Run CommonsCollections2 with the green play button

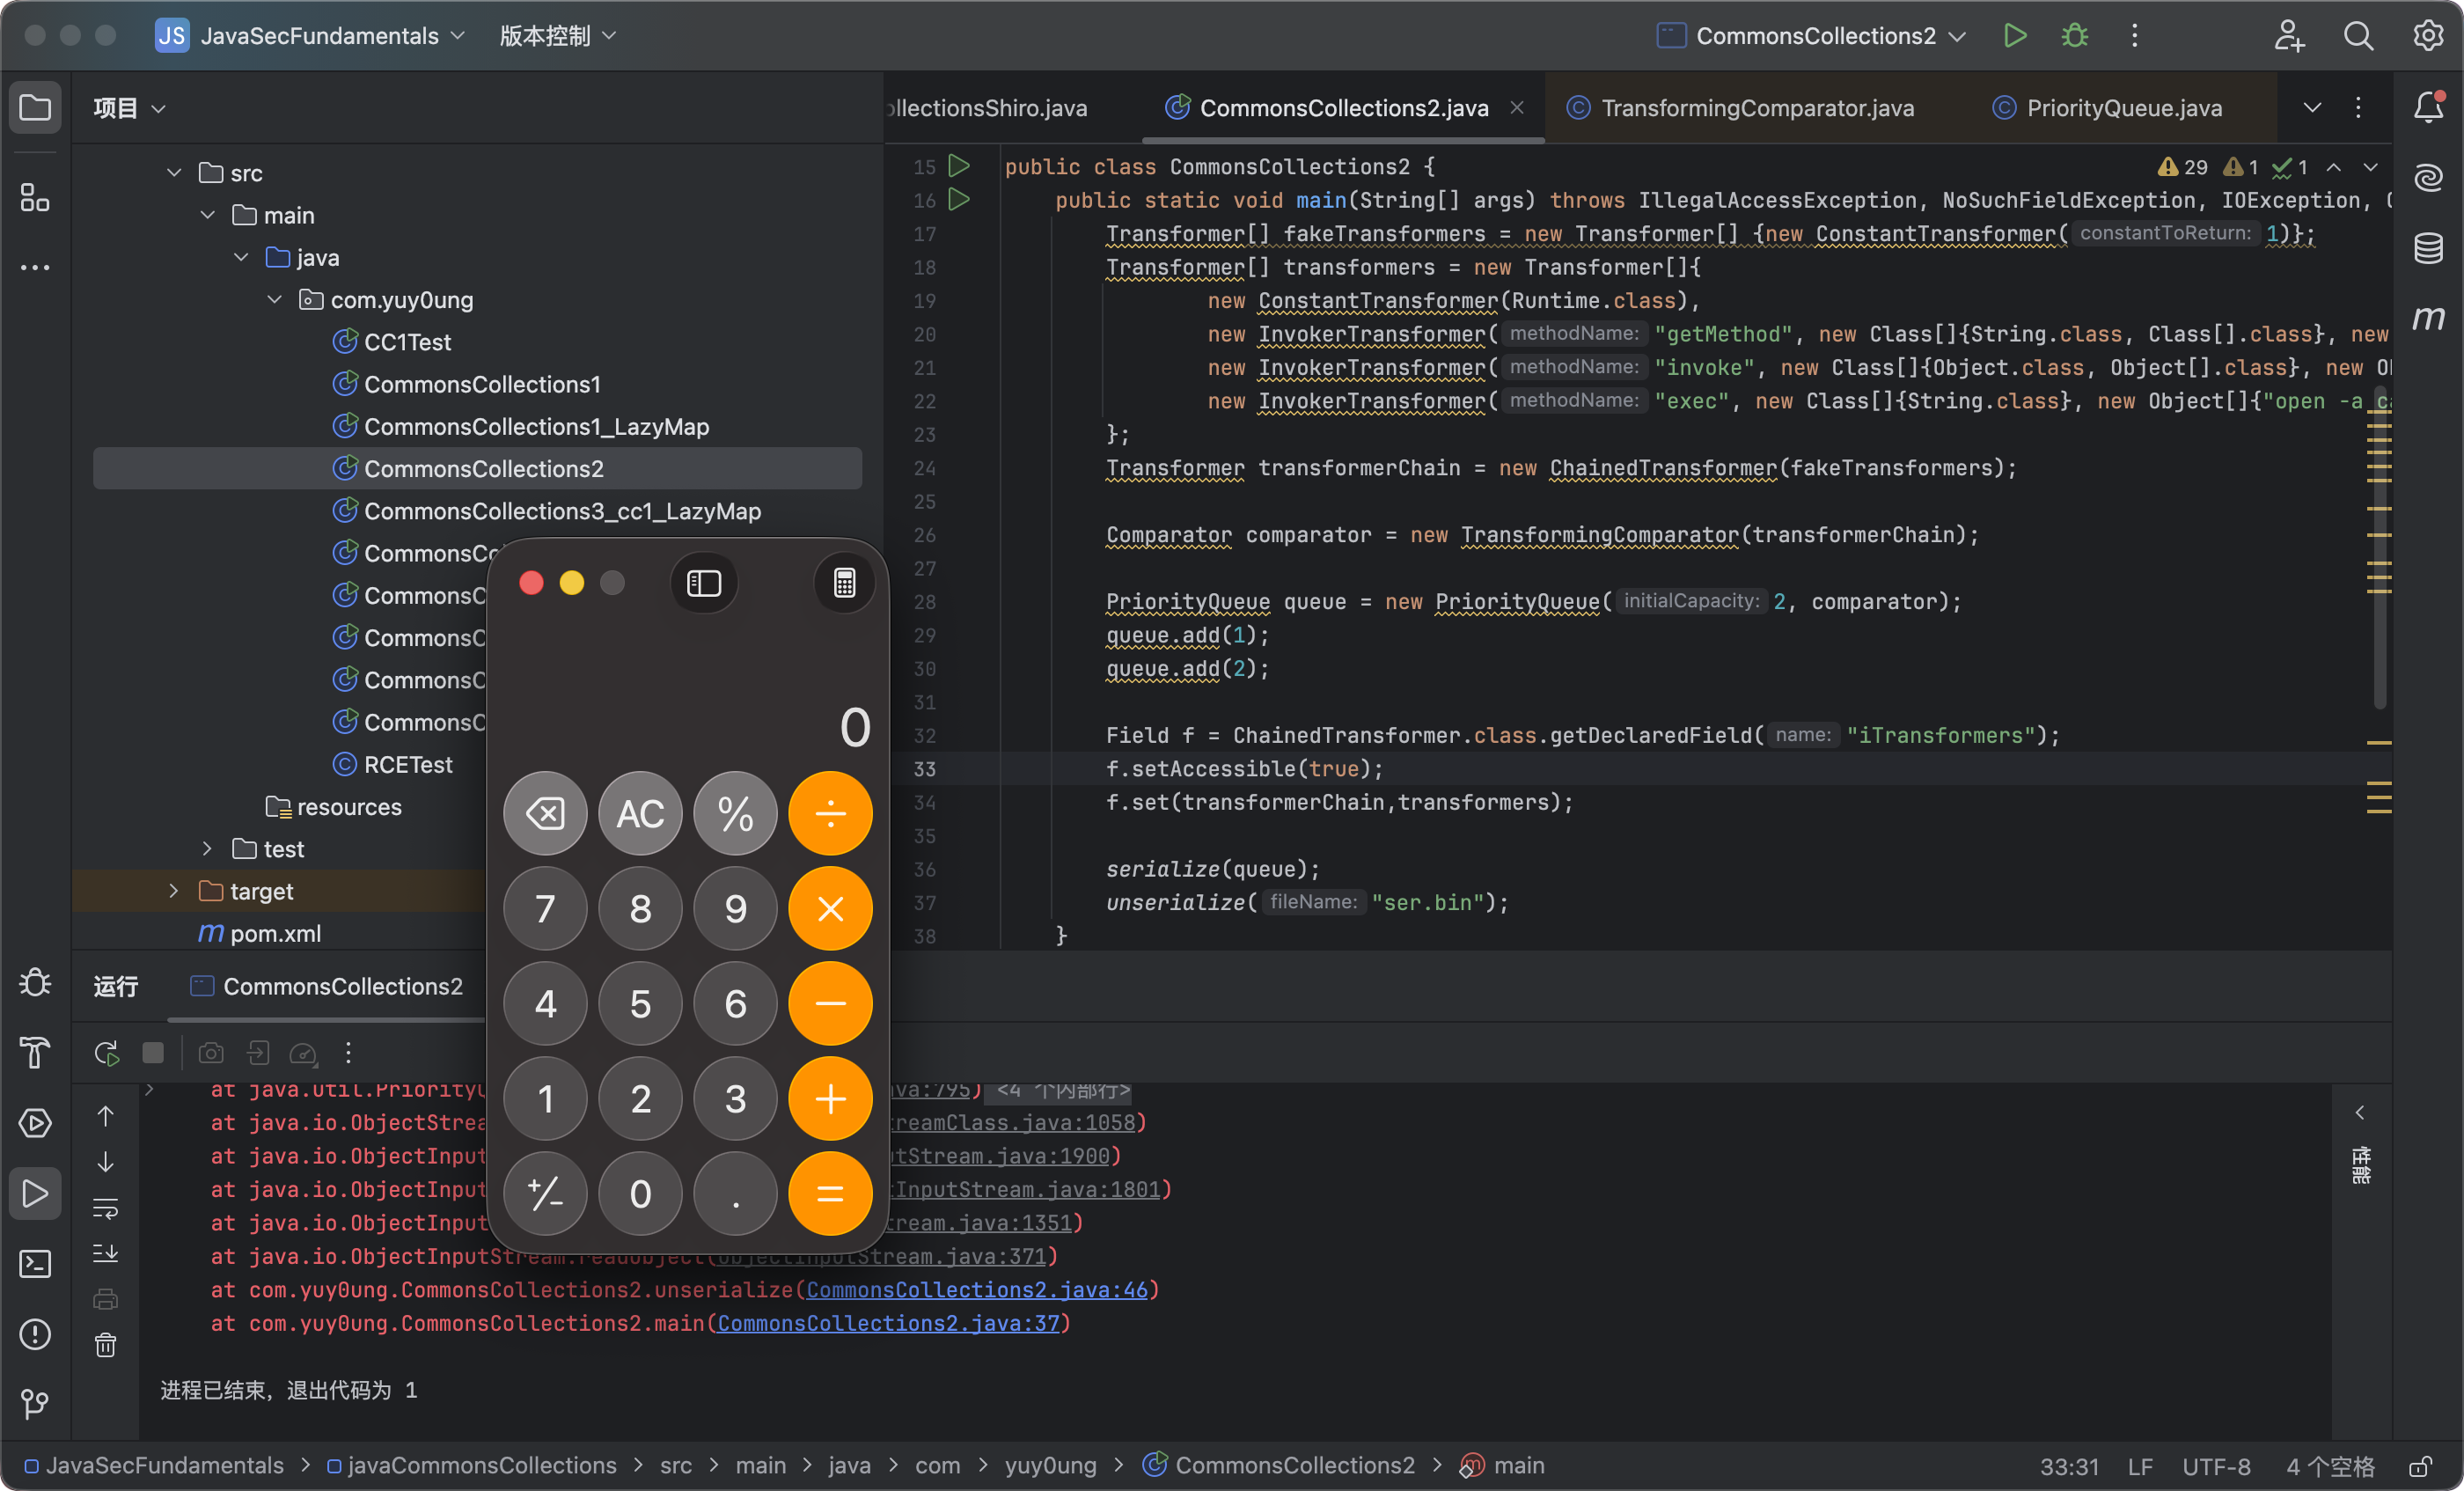[2015, 36]
